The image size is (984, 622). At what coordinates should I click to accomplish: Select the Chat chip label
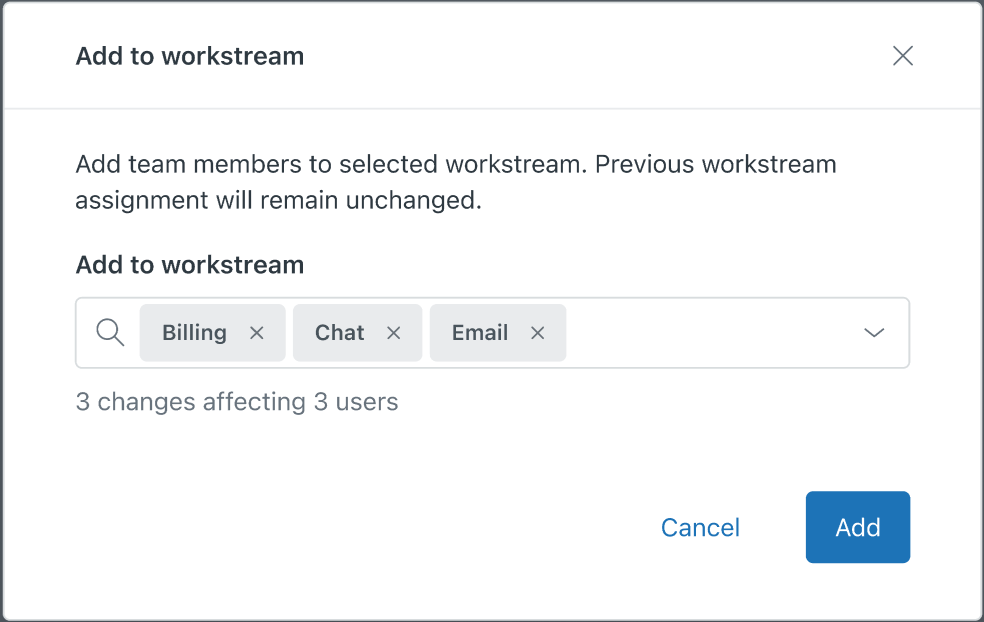340,333
